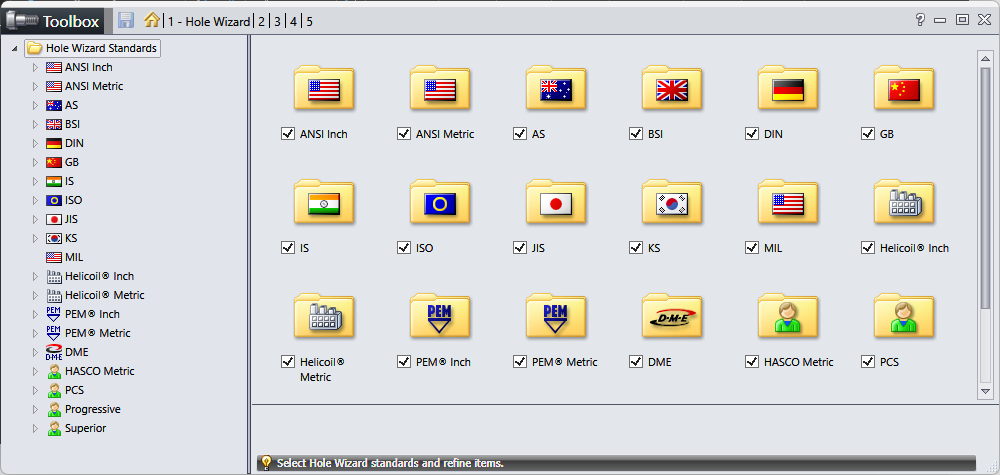Click the lightbulb tip icon in status bar
1000x475 pixels.
click(267, 462)
